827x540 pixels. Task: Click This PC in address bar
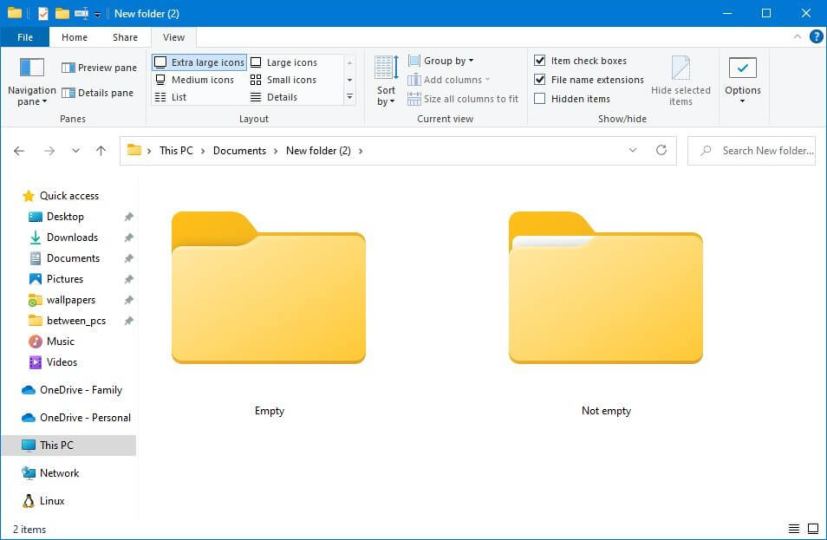tap(176, 151)
